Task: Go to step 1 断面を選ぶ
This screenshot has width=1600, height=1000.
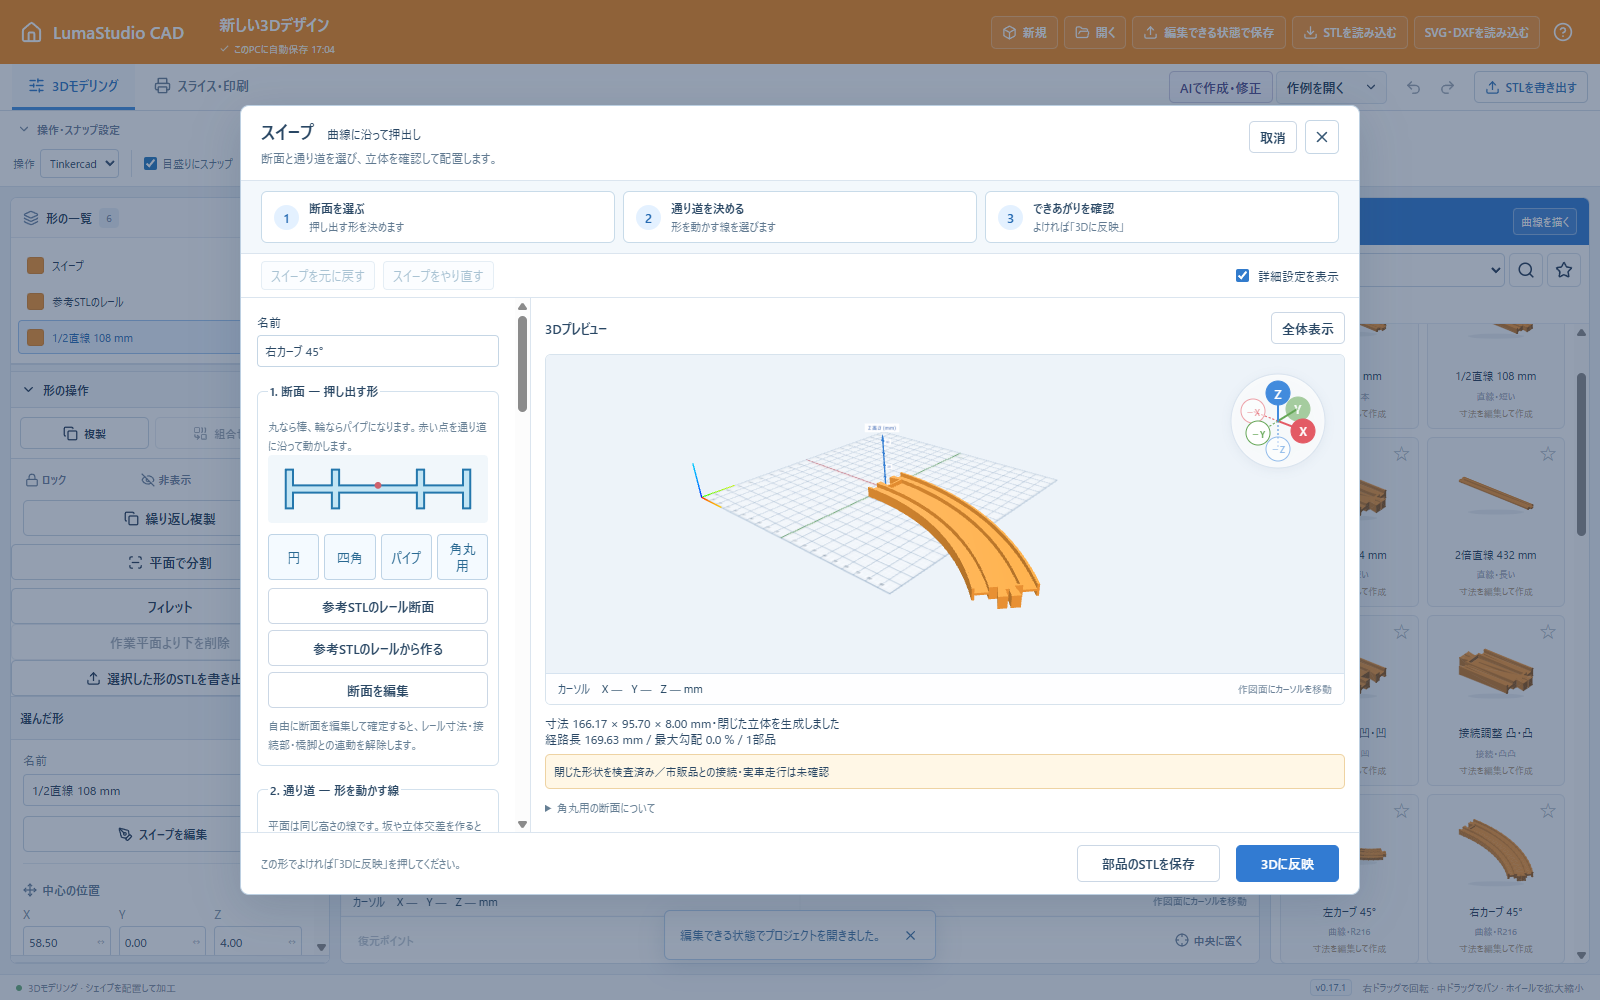Action: 437,217
